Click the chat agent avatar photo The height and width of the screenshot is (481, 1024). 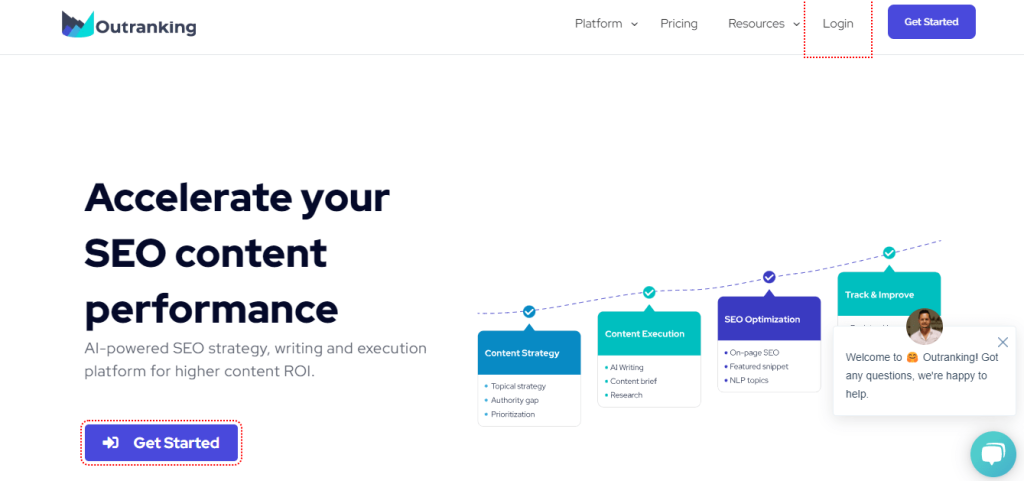point(925,326)
